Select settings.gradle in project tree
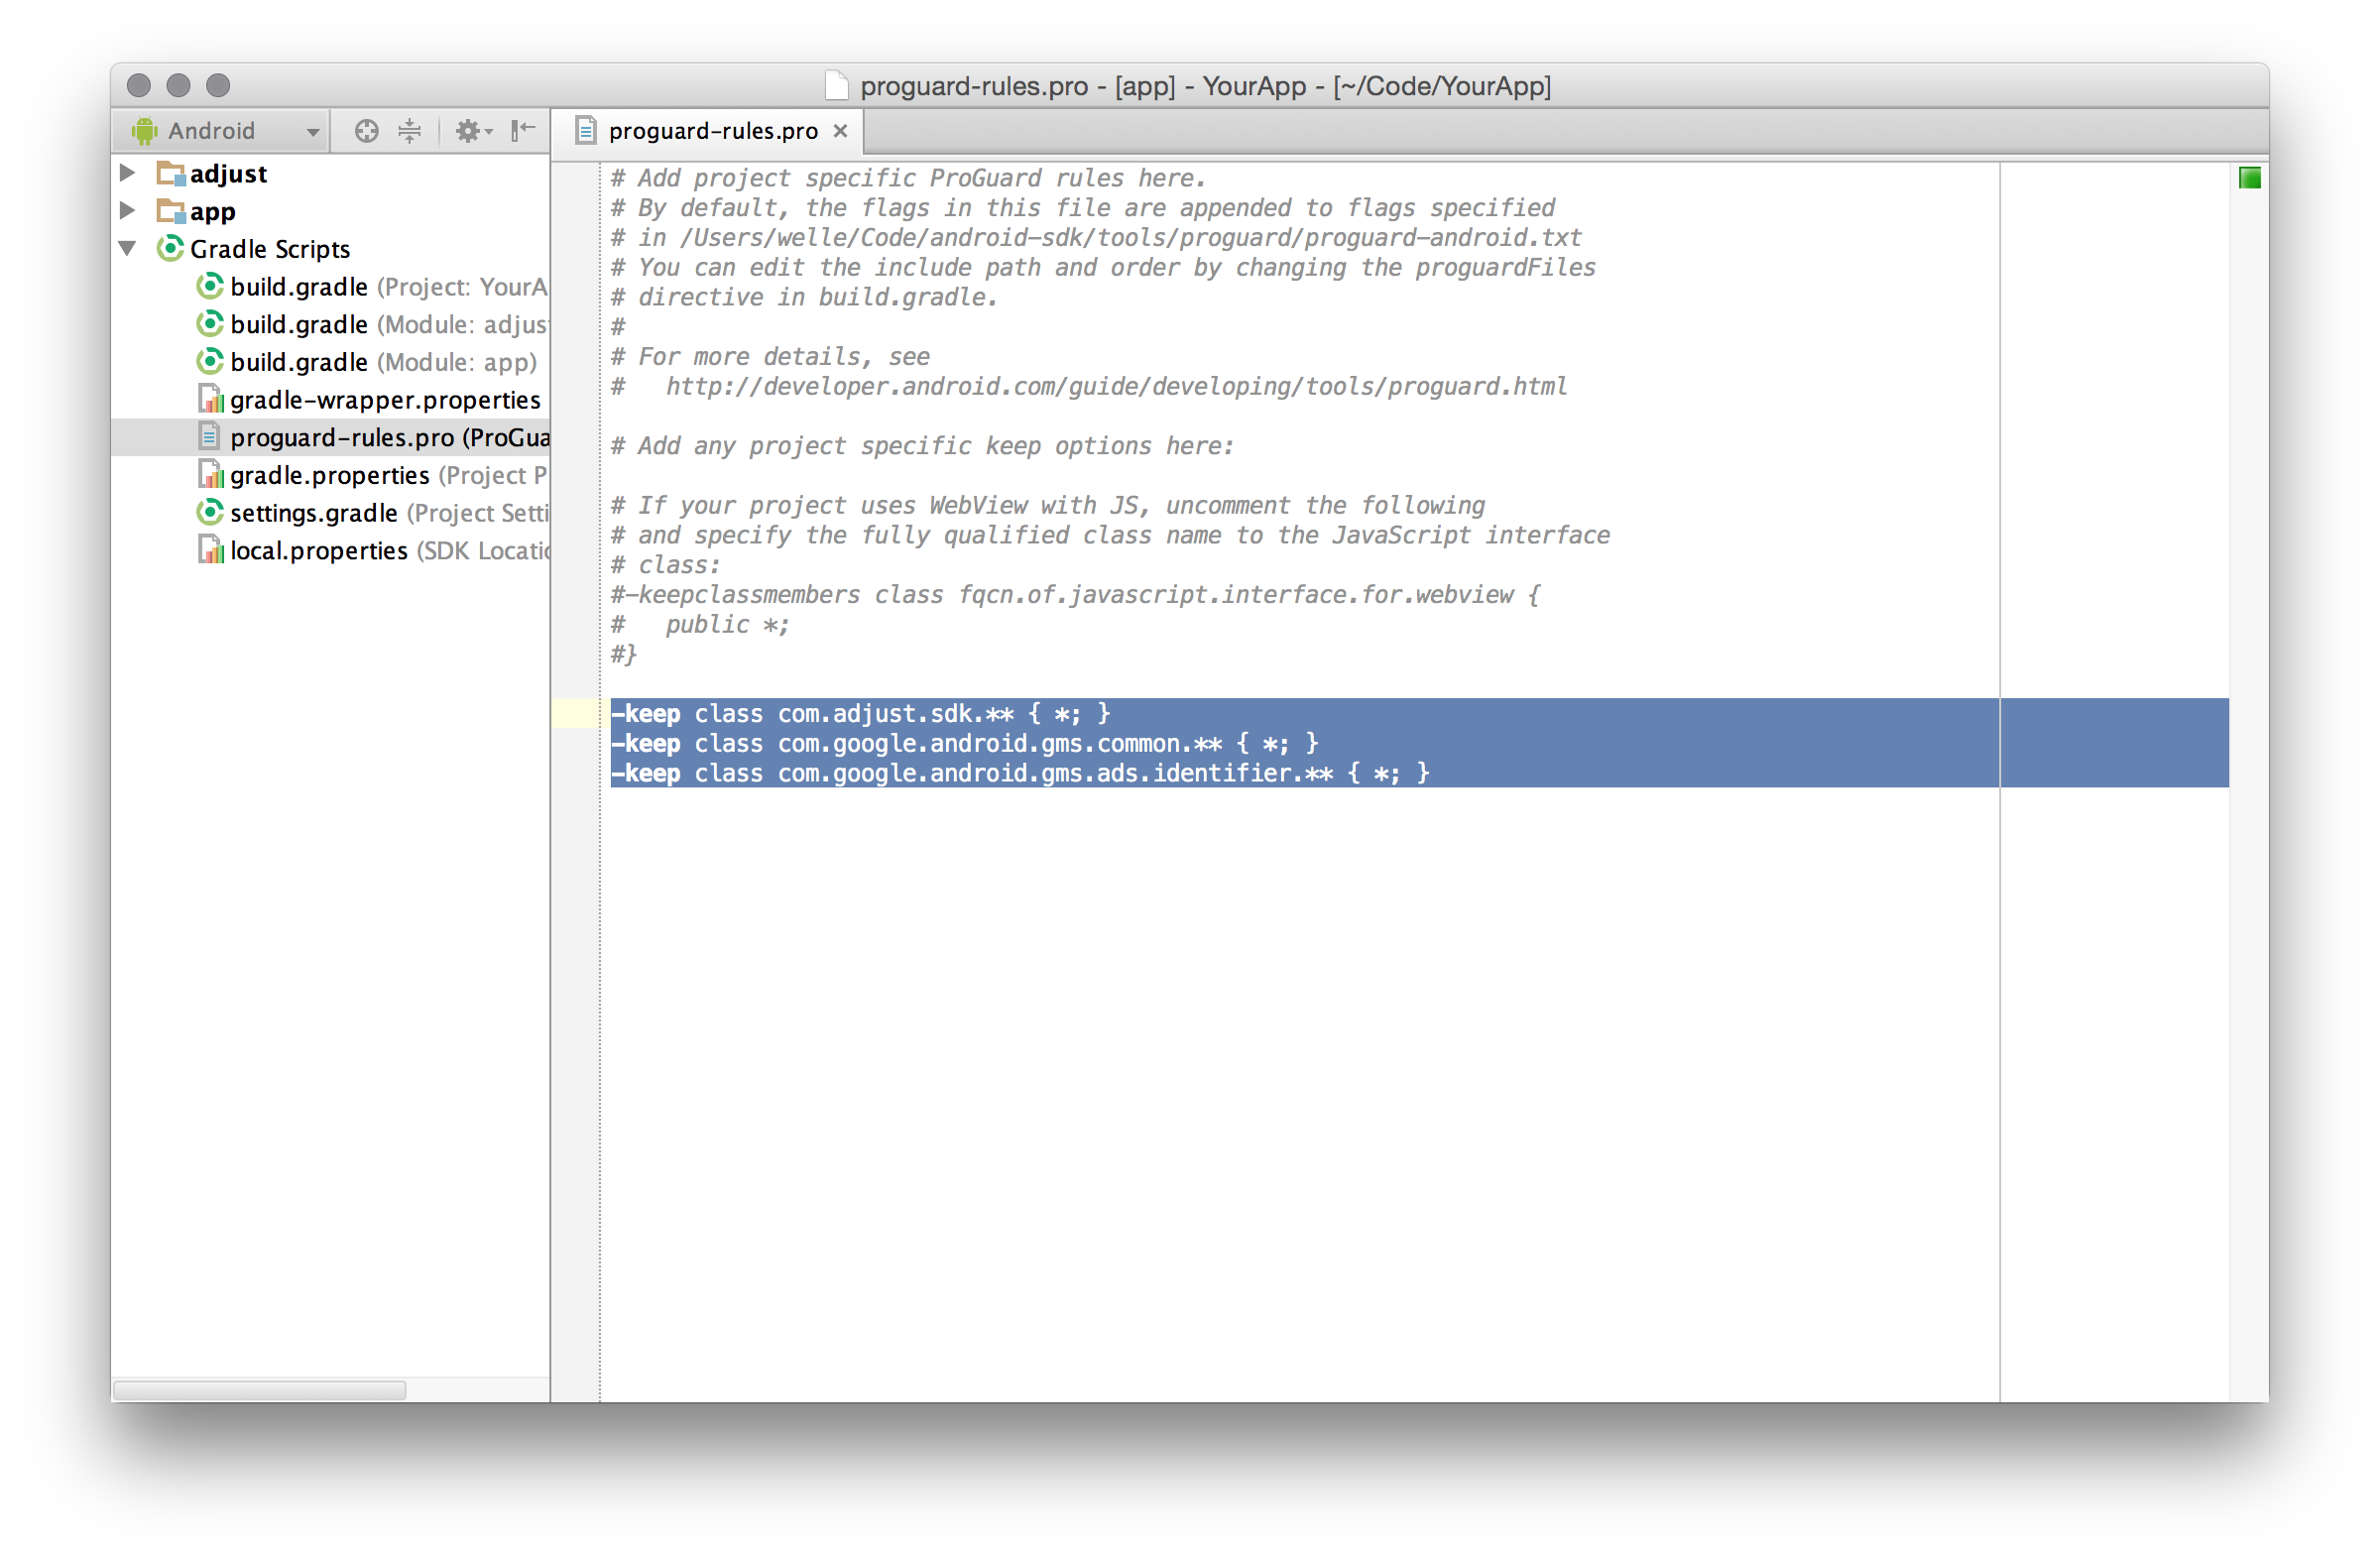Image resolution: width=2380 pixels, height=1561 pixels. tap(313, 513)
